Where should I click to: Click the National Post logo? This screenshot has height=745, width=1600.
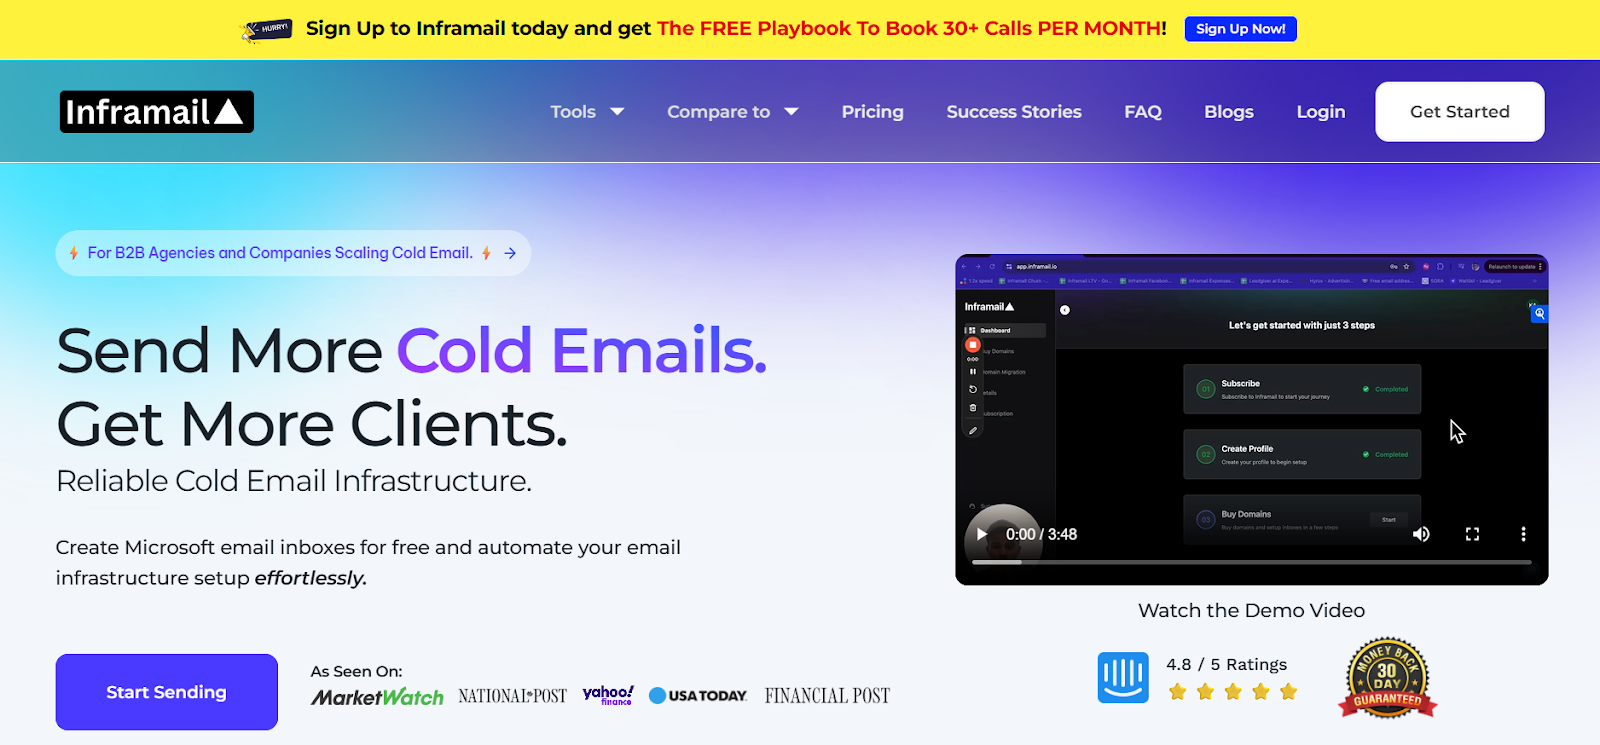(512, 696)
